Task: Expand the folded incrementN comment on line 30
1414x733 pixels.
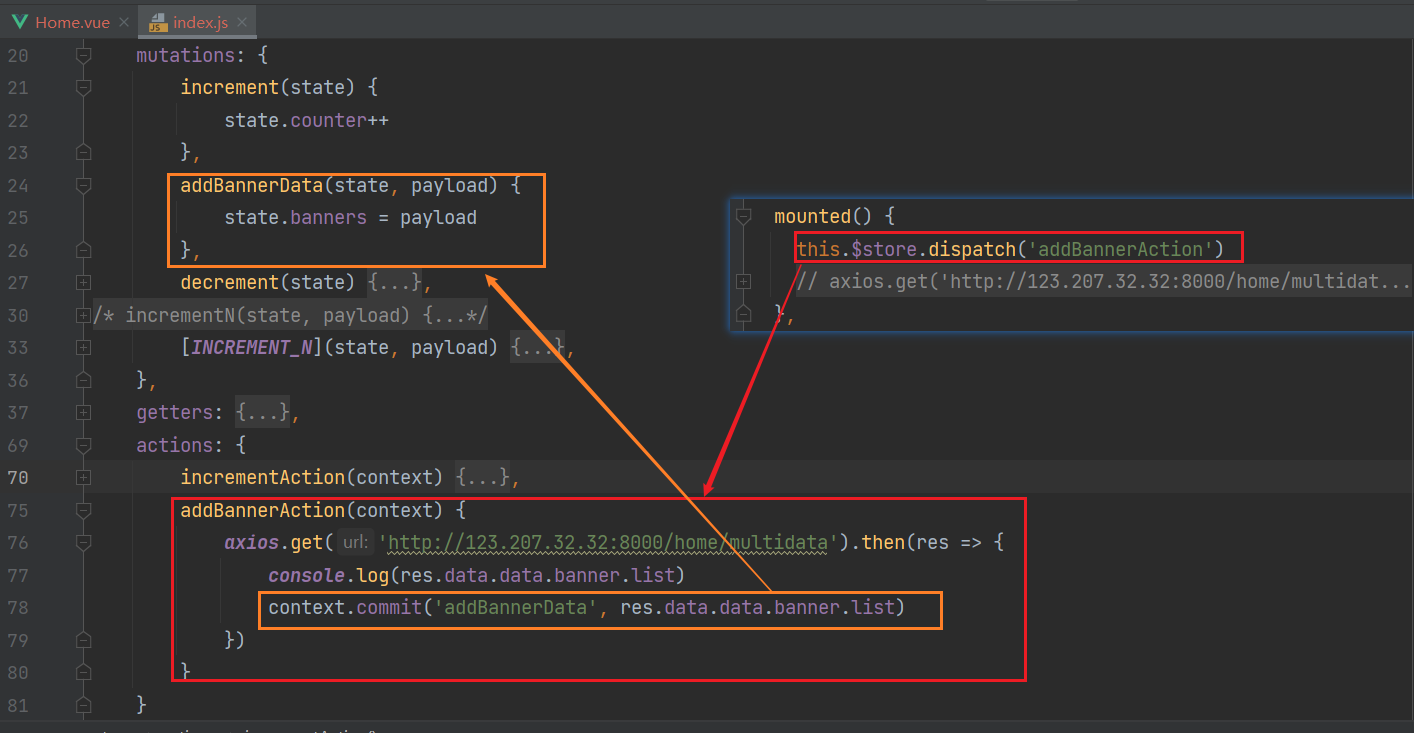Action: (x=83, y=315)
